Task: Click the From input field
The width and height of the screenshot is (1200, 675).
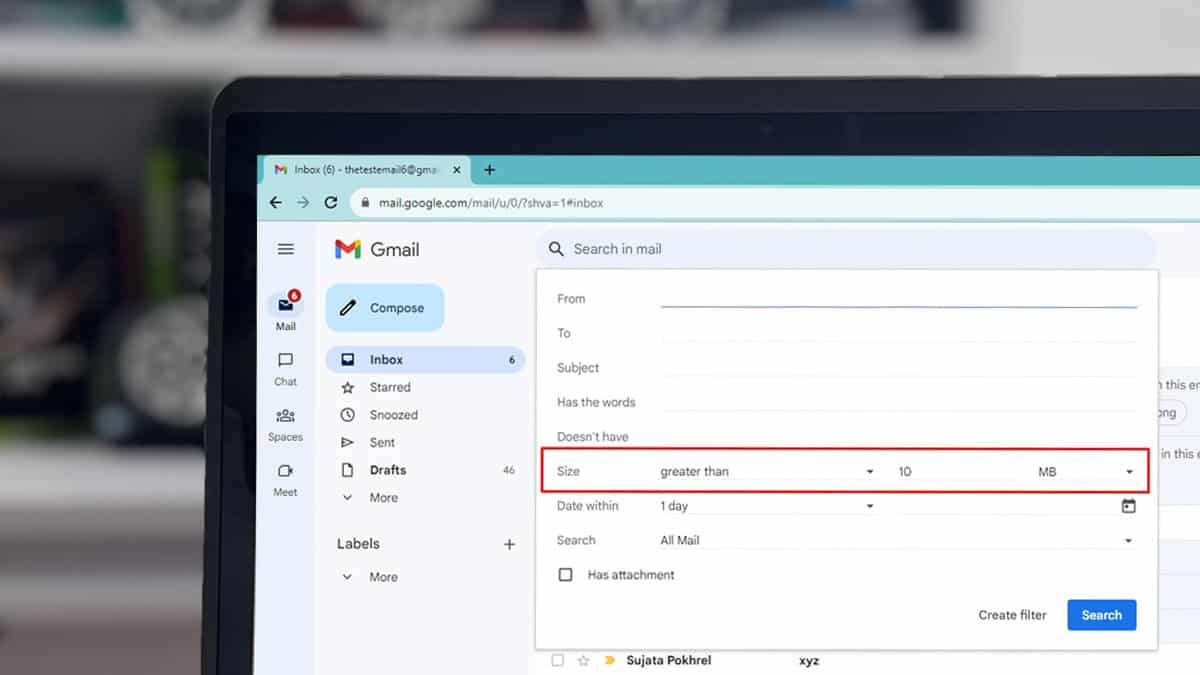Action: [x=900, y=297]
